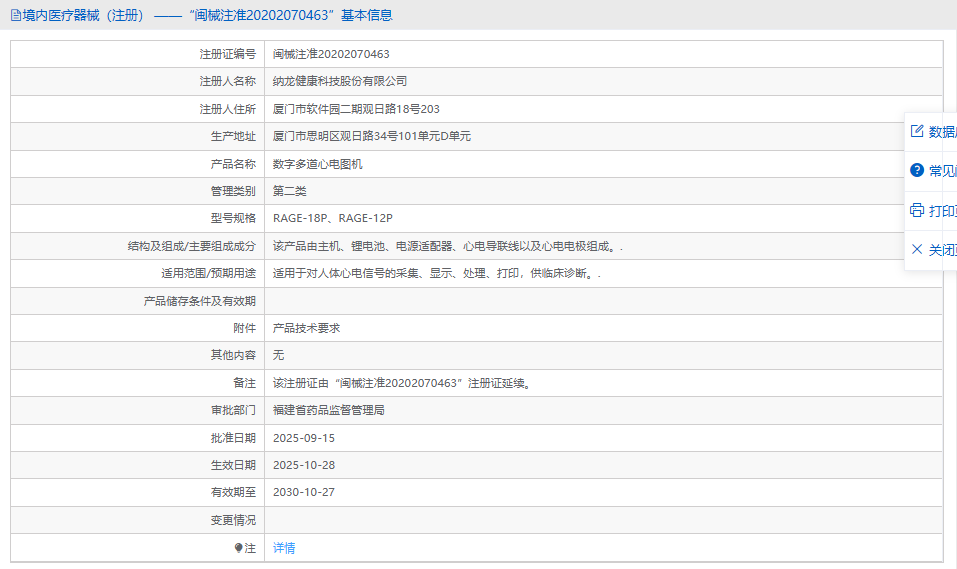The height and width of the screenshot is (569, 957).
Task: Click approval date 2025-09-15
Action: 304,438
